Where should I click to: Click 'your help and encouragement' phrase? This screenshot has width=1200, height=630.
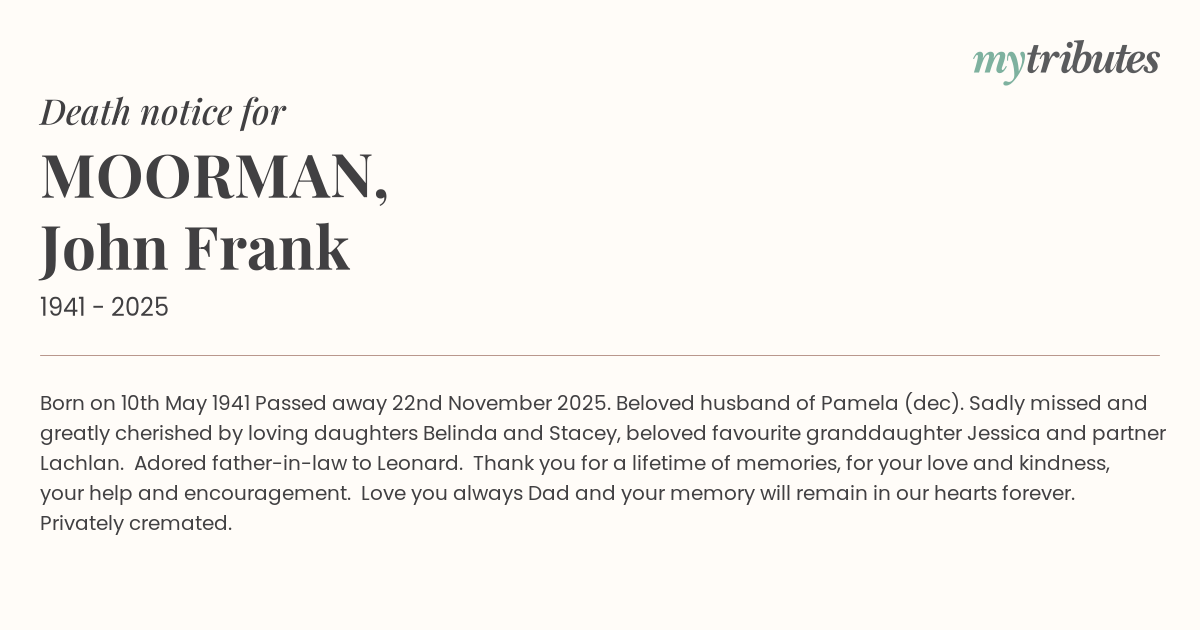point(194,493)
